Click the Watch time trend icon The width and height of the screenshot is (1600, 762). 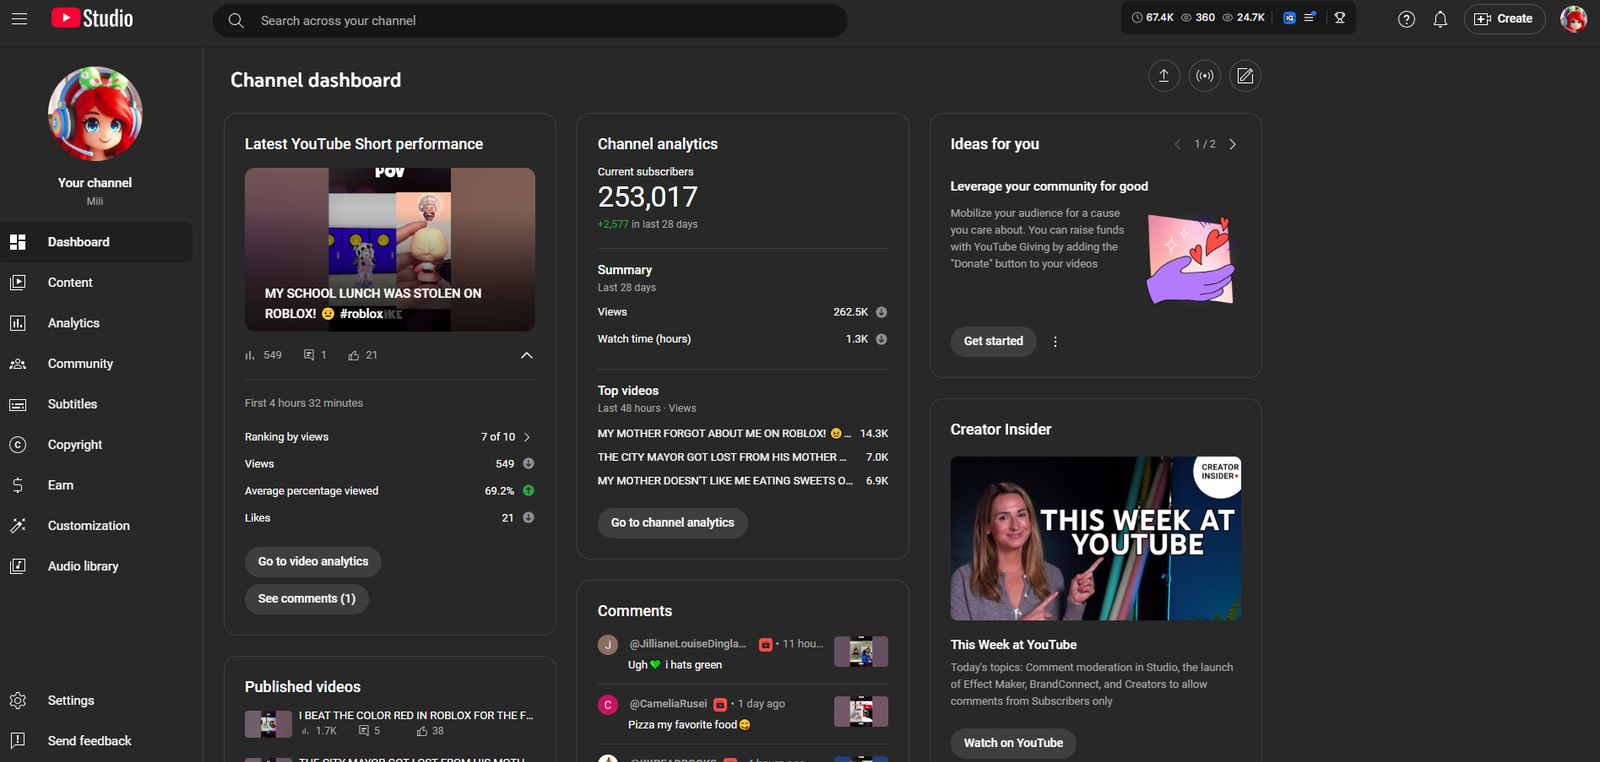881,339
